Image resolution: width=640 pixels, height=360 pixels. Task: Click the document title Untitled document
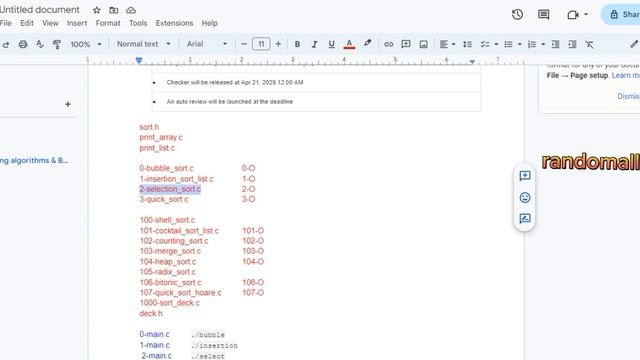pos(40,10)
